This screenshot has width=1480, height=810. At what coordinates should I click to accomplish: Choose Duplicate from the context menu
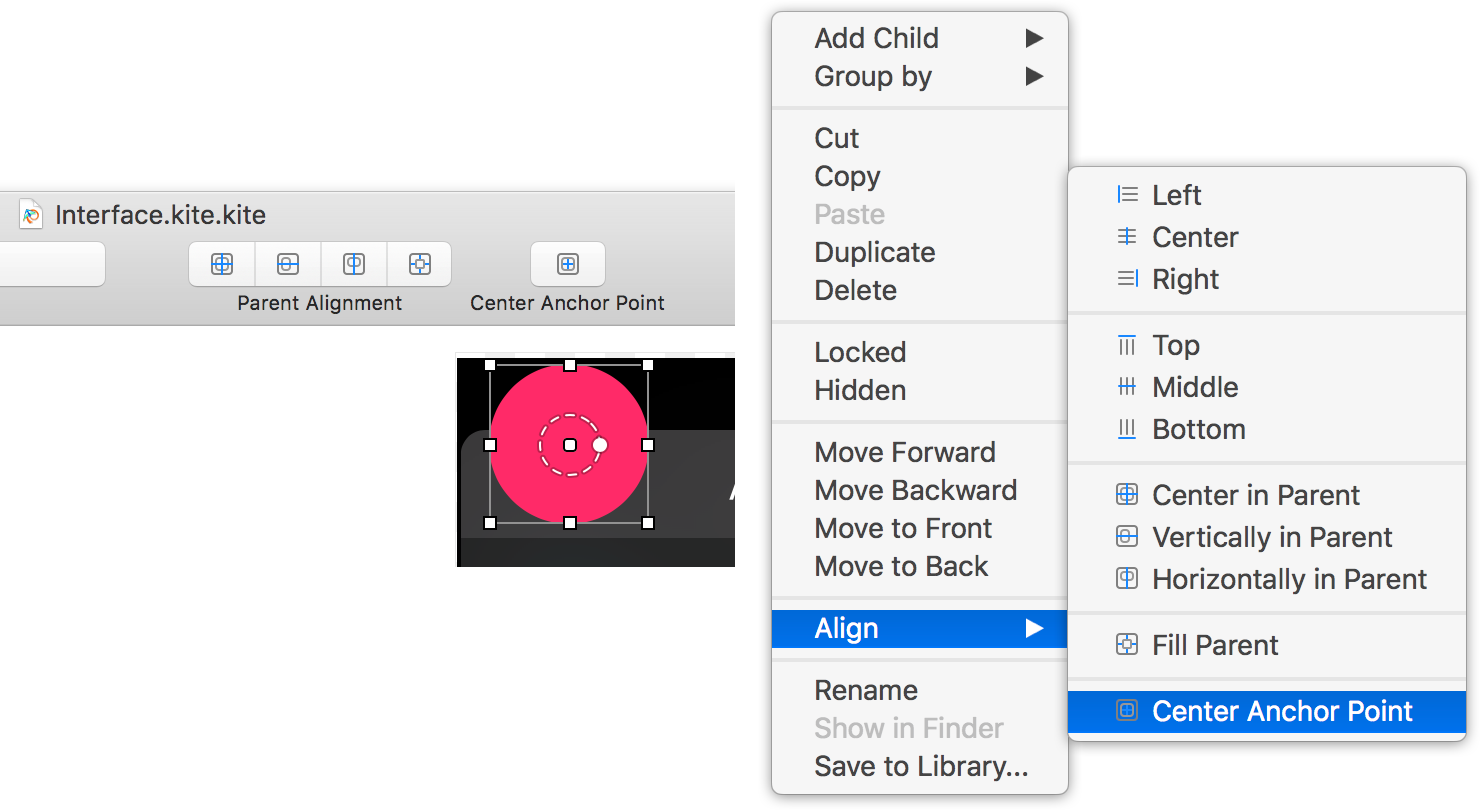point(875,252)
